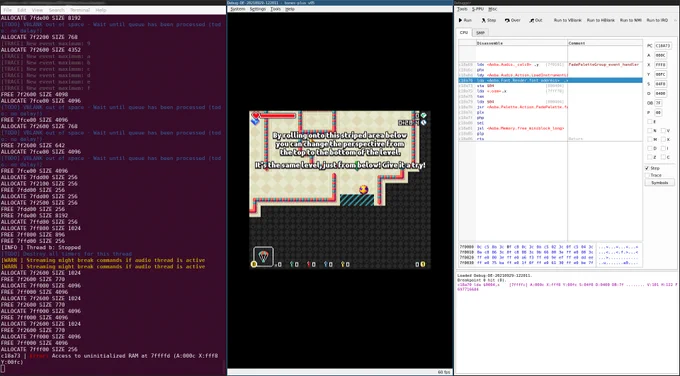Screen dimensions: 680x376
Task: Click Run to IRQ
Action: (657, 20)
